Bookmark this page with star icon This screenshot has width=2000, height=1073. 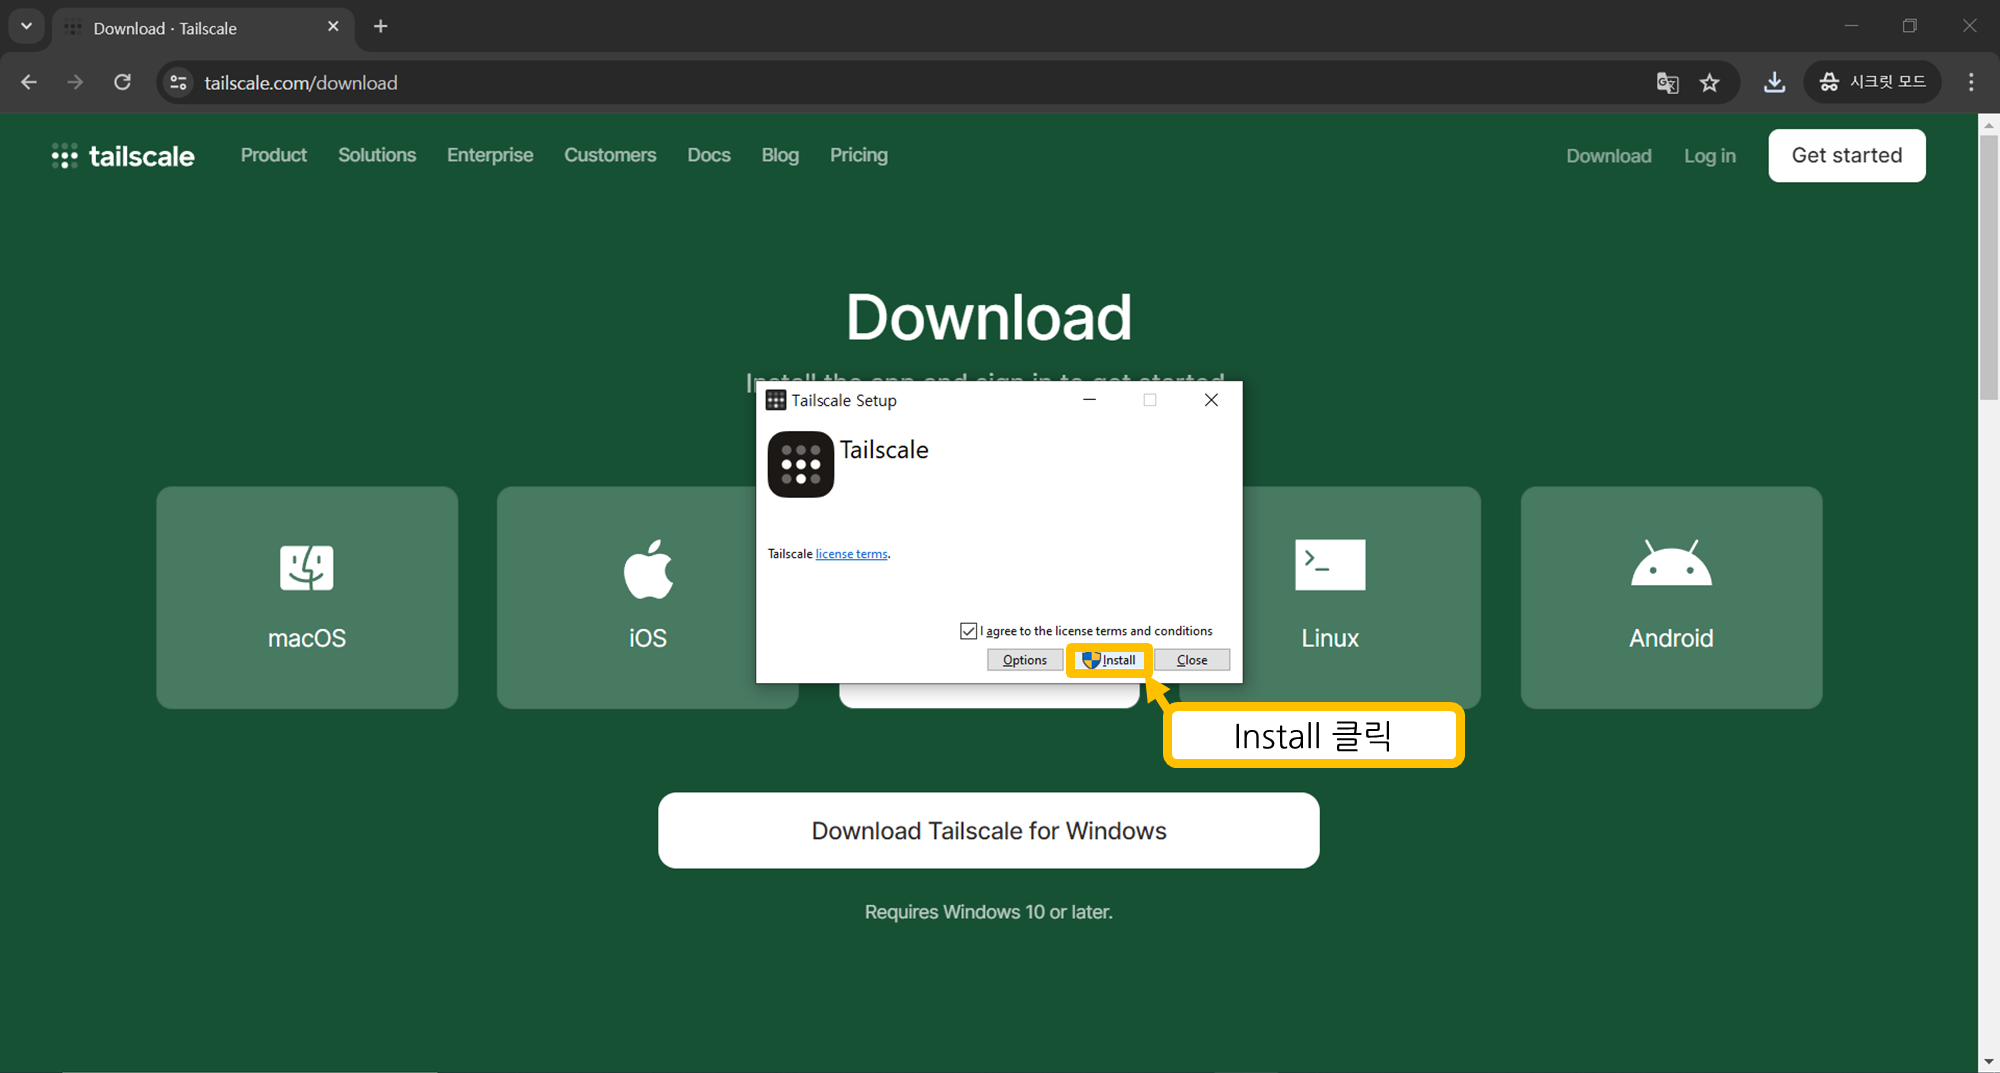[1710, 83]
